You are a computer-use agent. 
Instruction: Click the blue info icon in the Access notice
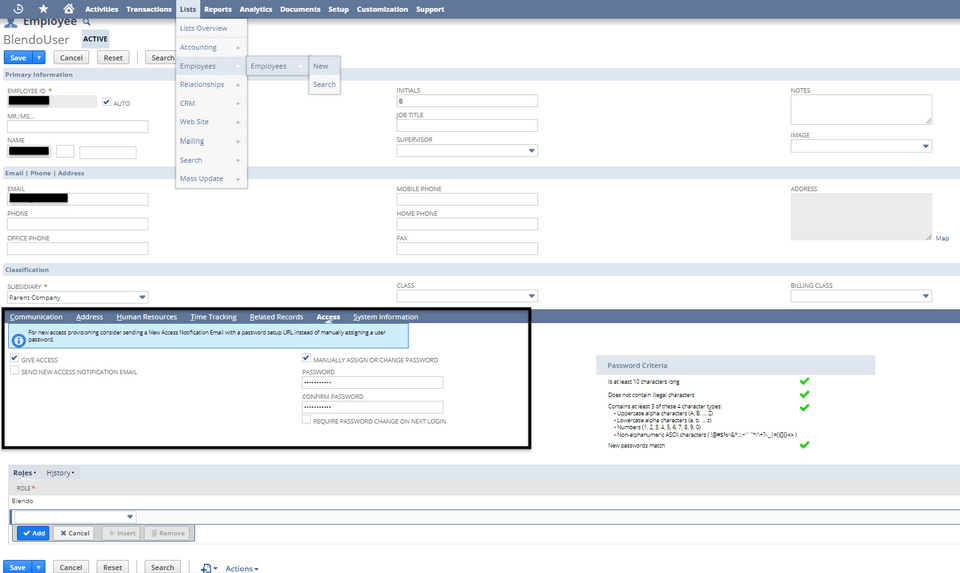(17, 337)
